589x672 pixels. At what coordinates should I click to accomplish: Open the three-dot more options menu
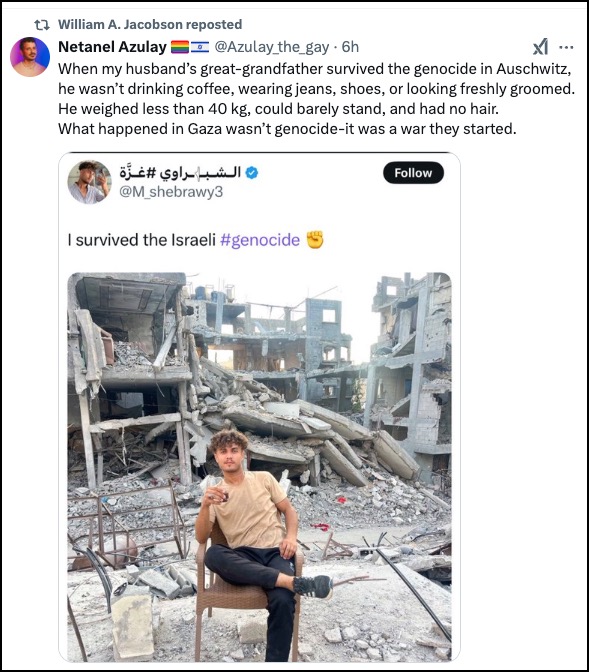pos(566,47)
